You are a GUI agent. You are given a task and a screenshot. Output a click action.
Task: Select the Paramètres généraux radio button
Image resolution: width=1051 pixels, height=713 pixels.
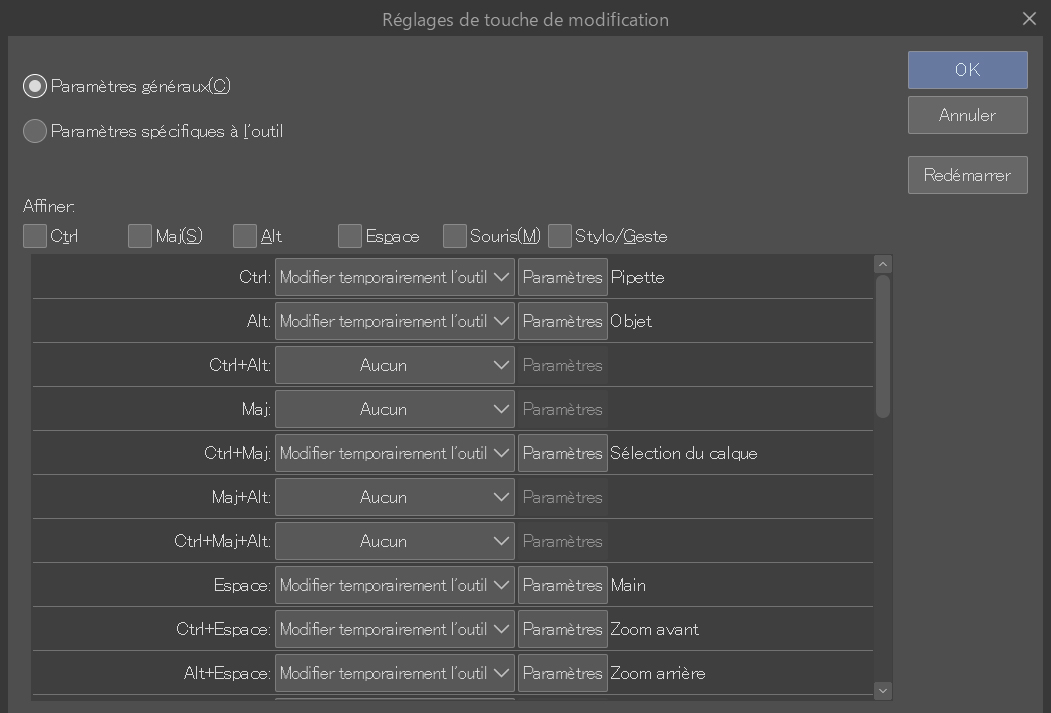(35, 86)
